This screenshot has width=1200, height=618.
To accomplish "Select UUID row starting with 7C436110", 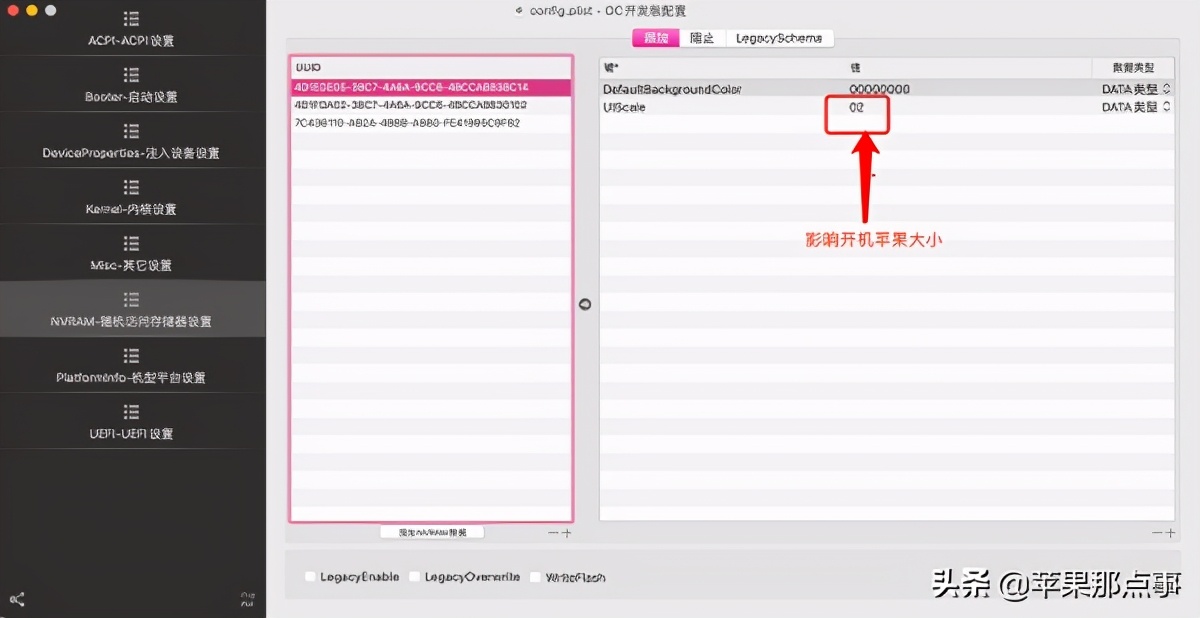I will (431, 123).
